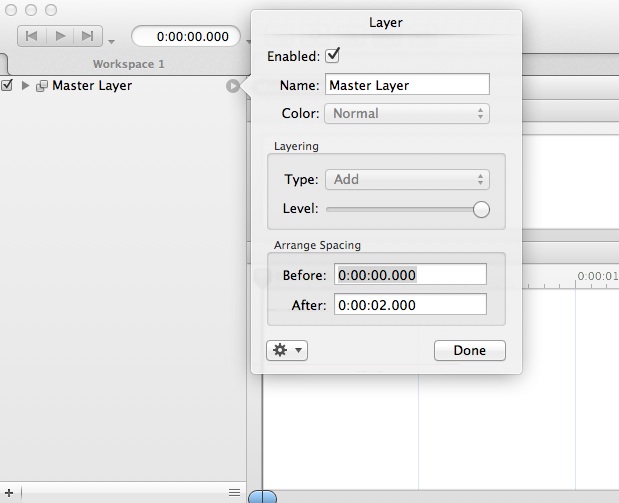Click the Master Layer inspector arrow icon
The height and width of the screenshot is (503, 619).
233,86
